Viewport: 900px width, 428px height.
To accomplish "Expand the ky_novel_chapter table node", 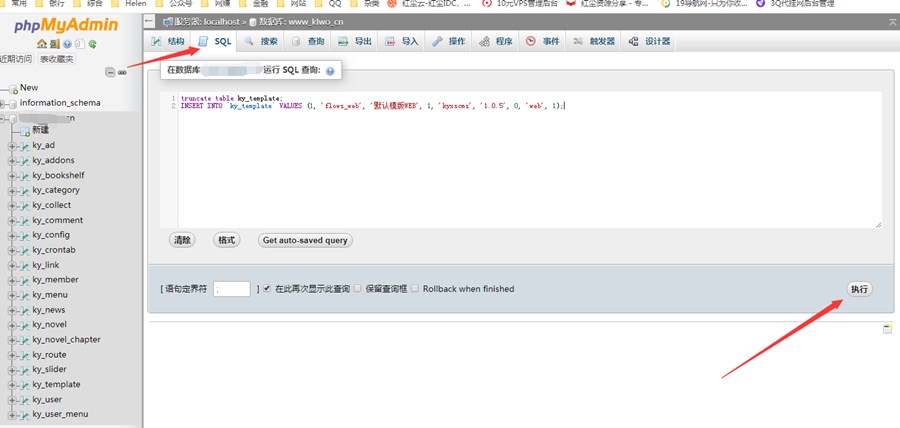I will click(x=11, y=340).
